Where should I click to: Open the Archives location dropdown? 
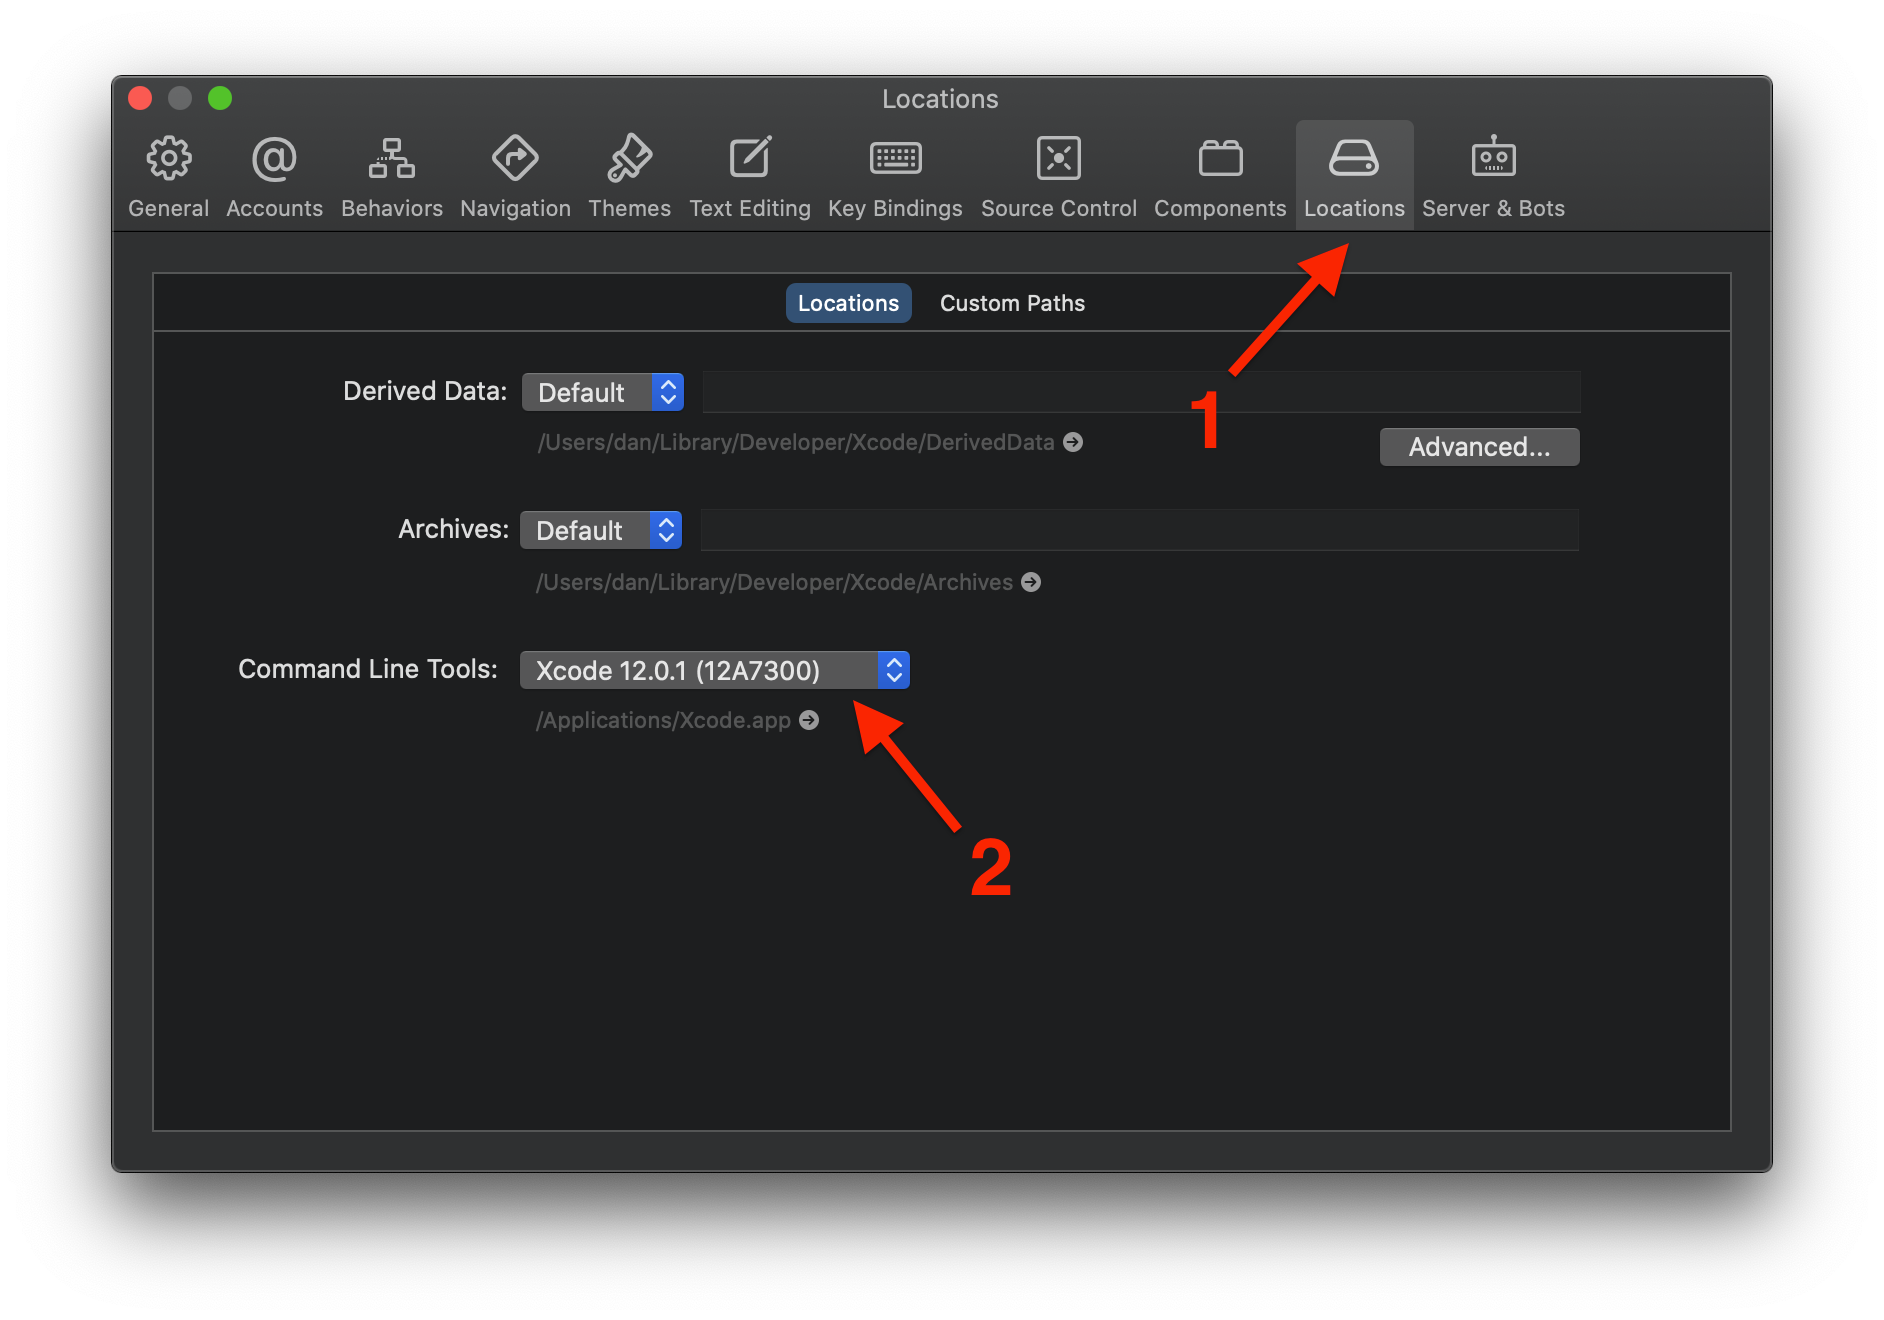pos(600,529)
